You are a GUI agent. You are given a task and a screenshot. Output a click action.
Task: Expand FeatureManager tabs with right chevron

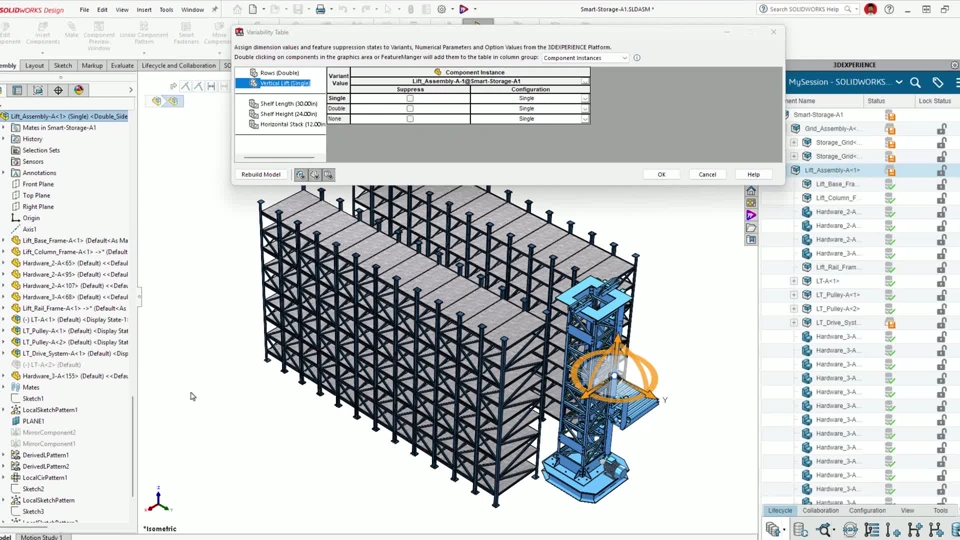pos(130,90)
